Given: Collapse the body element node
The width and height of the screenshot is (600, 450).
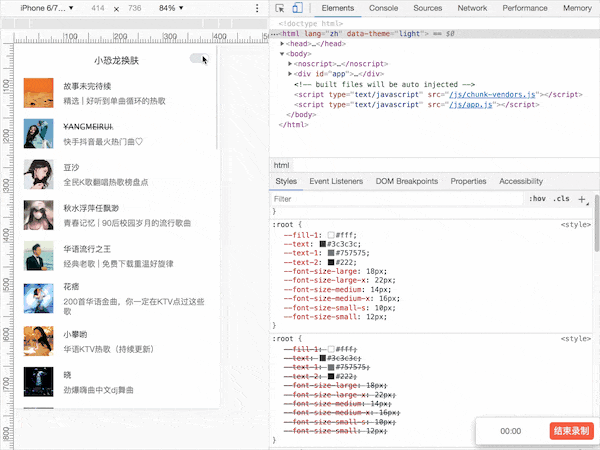Looking at the screenshot, I should [x=283, y=54].
